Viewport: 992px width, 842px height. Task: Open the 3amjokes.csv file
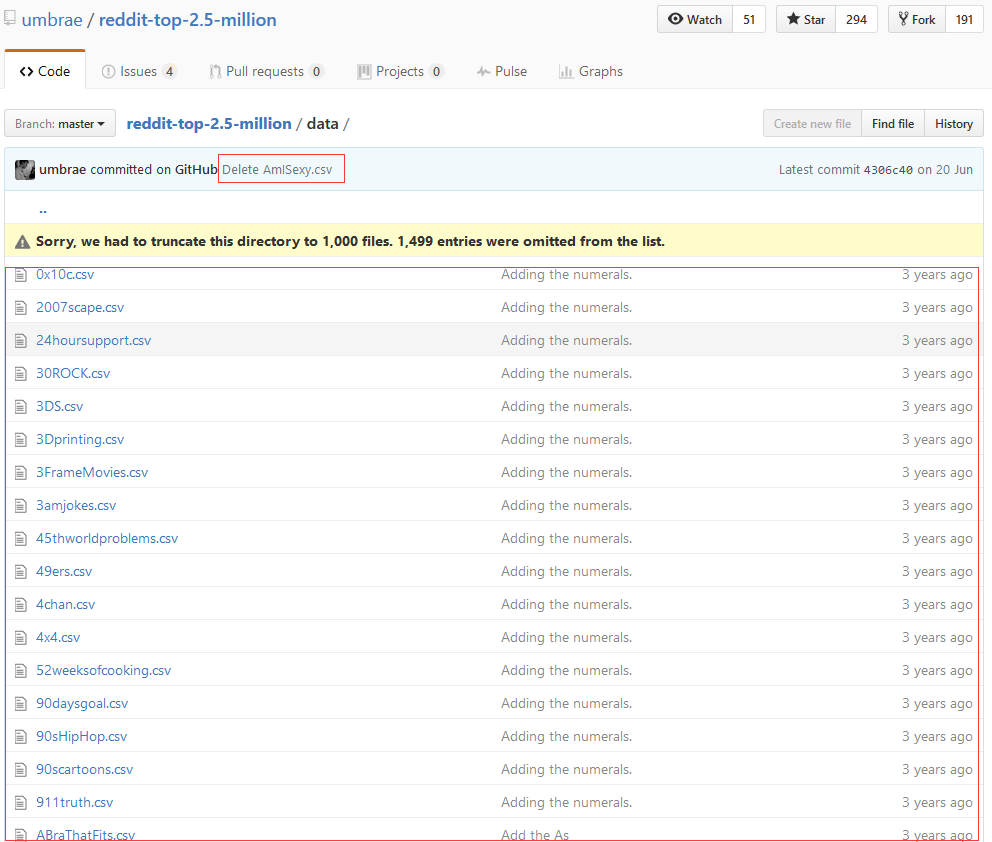(76, 505)
